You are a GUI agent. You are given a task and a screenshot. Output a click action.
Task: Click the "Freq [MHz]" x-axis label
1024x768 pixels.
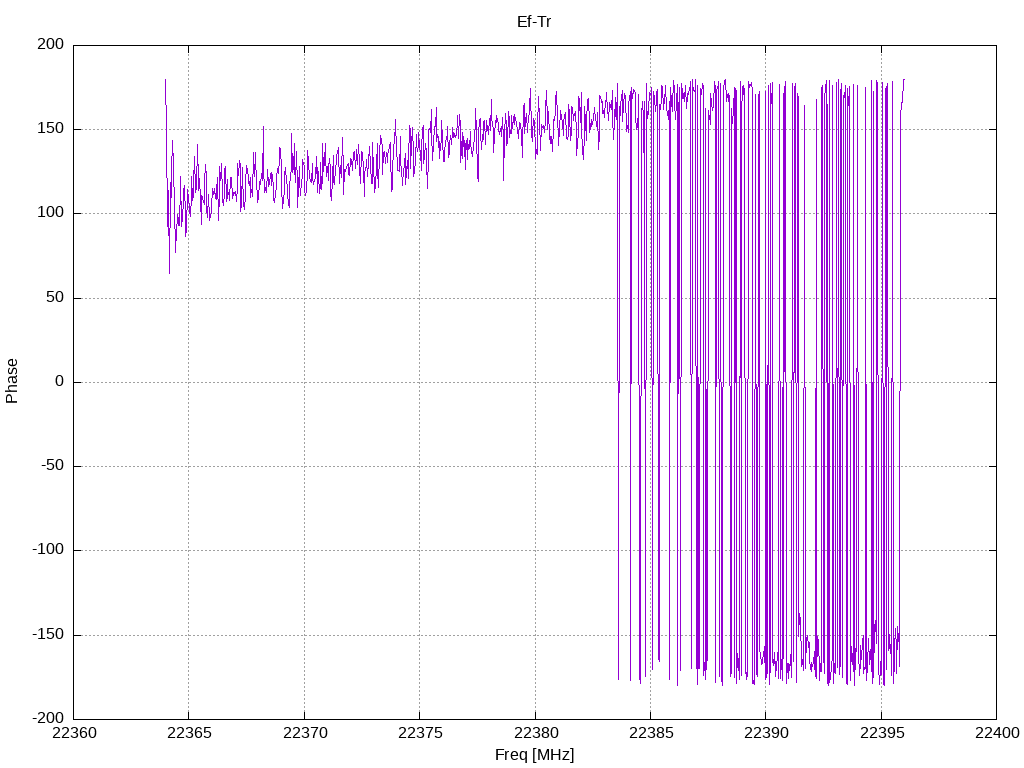click(534, 754)
